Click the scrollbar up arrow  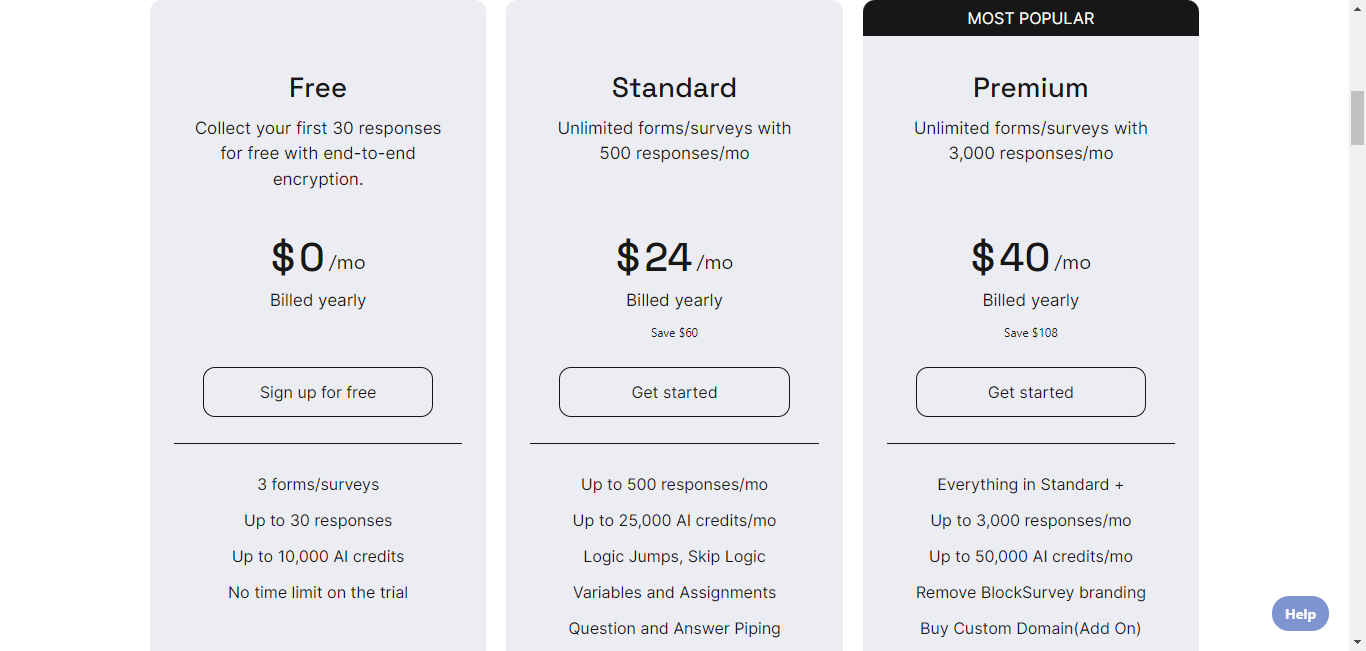(1357, 8)
